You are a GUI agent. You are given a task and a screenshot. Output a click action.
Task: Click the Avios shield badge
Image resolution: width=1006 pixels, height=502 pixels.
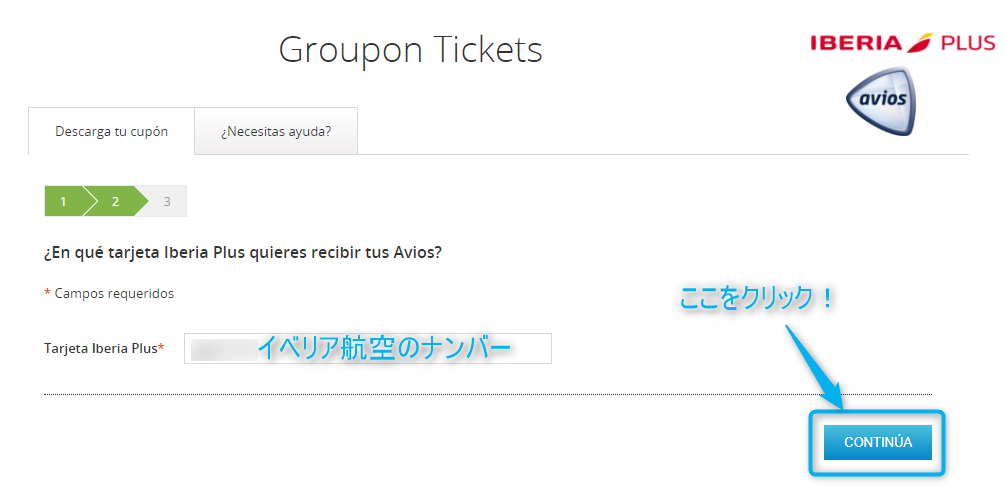[879, 101]
